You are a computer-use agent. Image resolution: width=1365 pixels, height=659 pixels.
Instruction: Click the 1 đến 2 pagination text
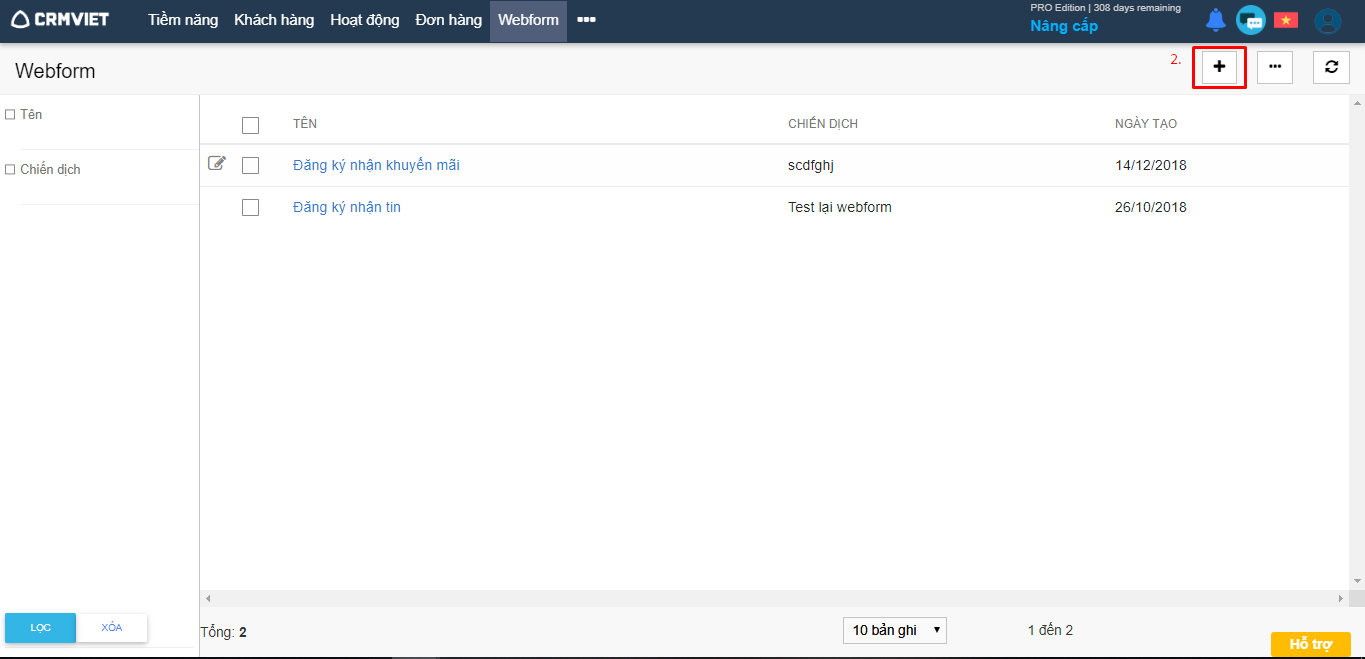pos(1050,630)
